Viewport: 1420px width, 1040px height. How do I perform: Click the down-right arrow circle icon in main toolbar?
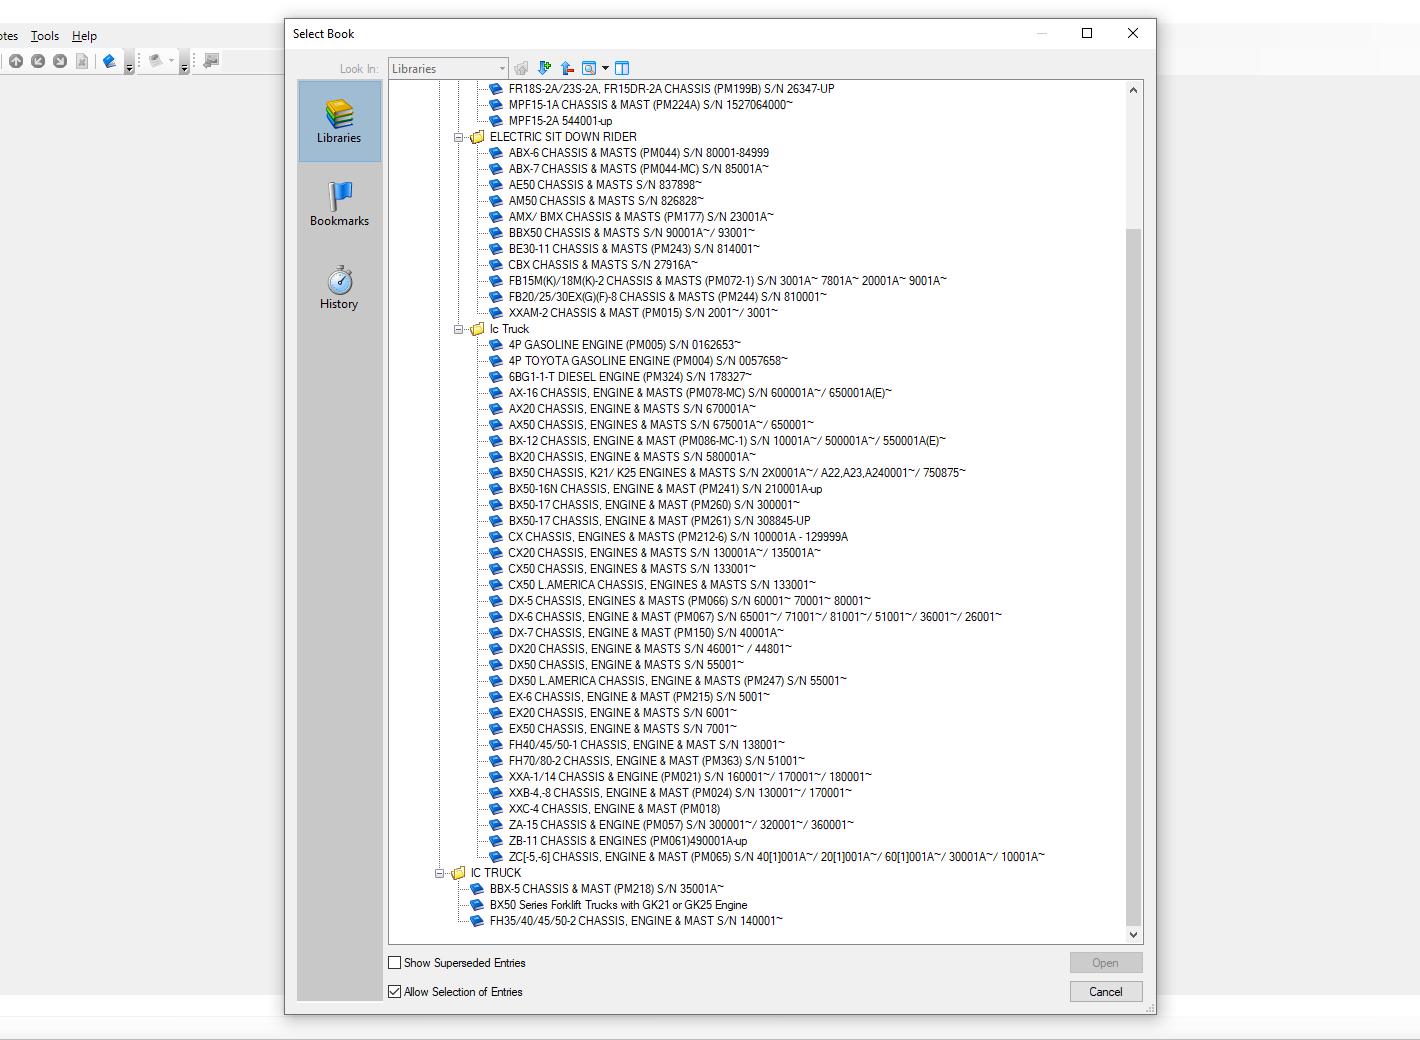tap(60, 61)
